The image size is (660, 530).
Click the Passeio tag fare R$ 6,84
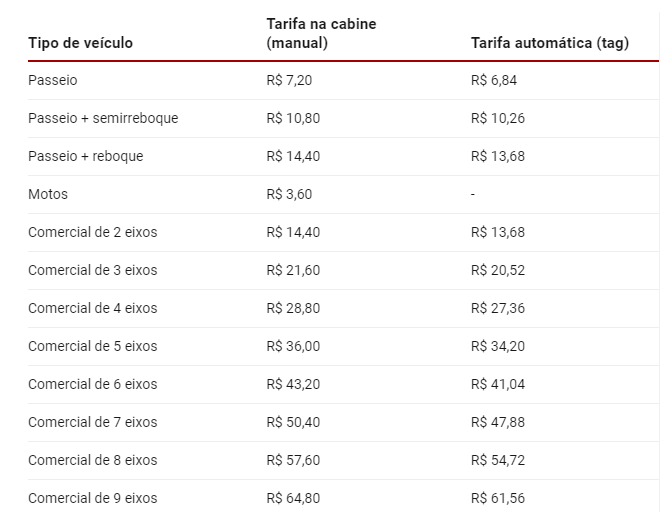(494, 80)
